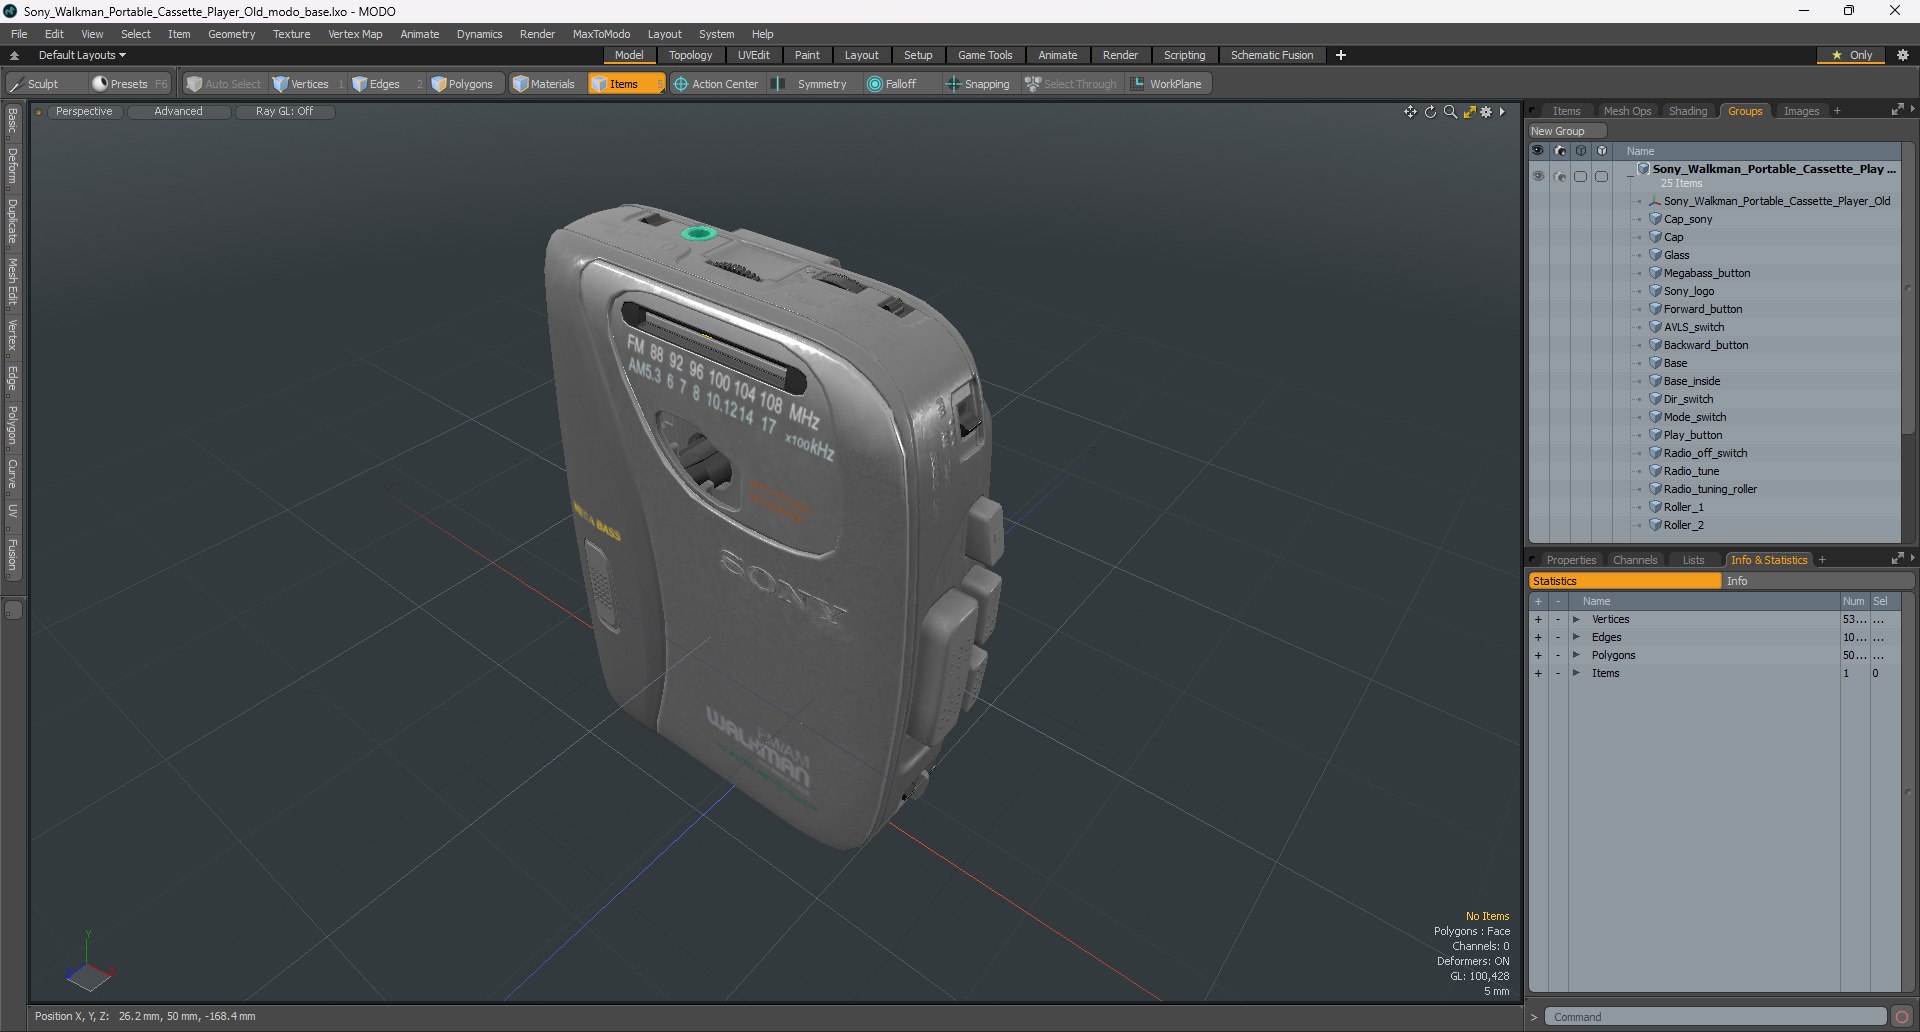The image size is (1920, 1032).
Task: Open the Default Layouts dropdown
Action: click(82, 56)
